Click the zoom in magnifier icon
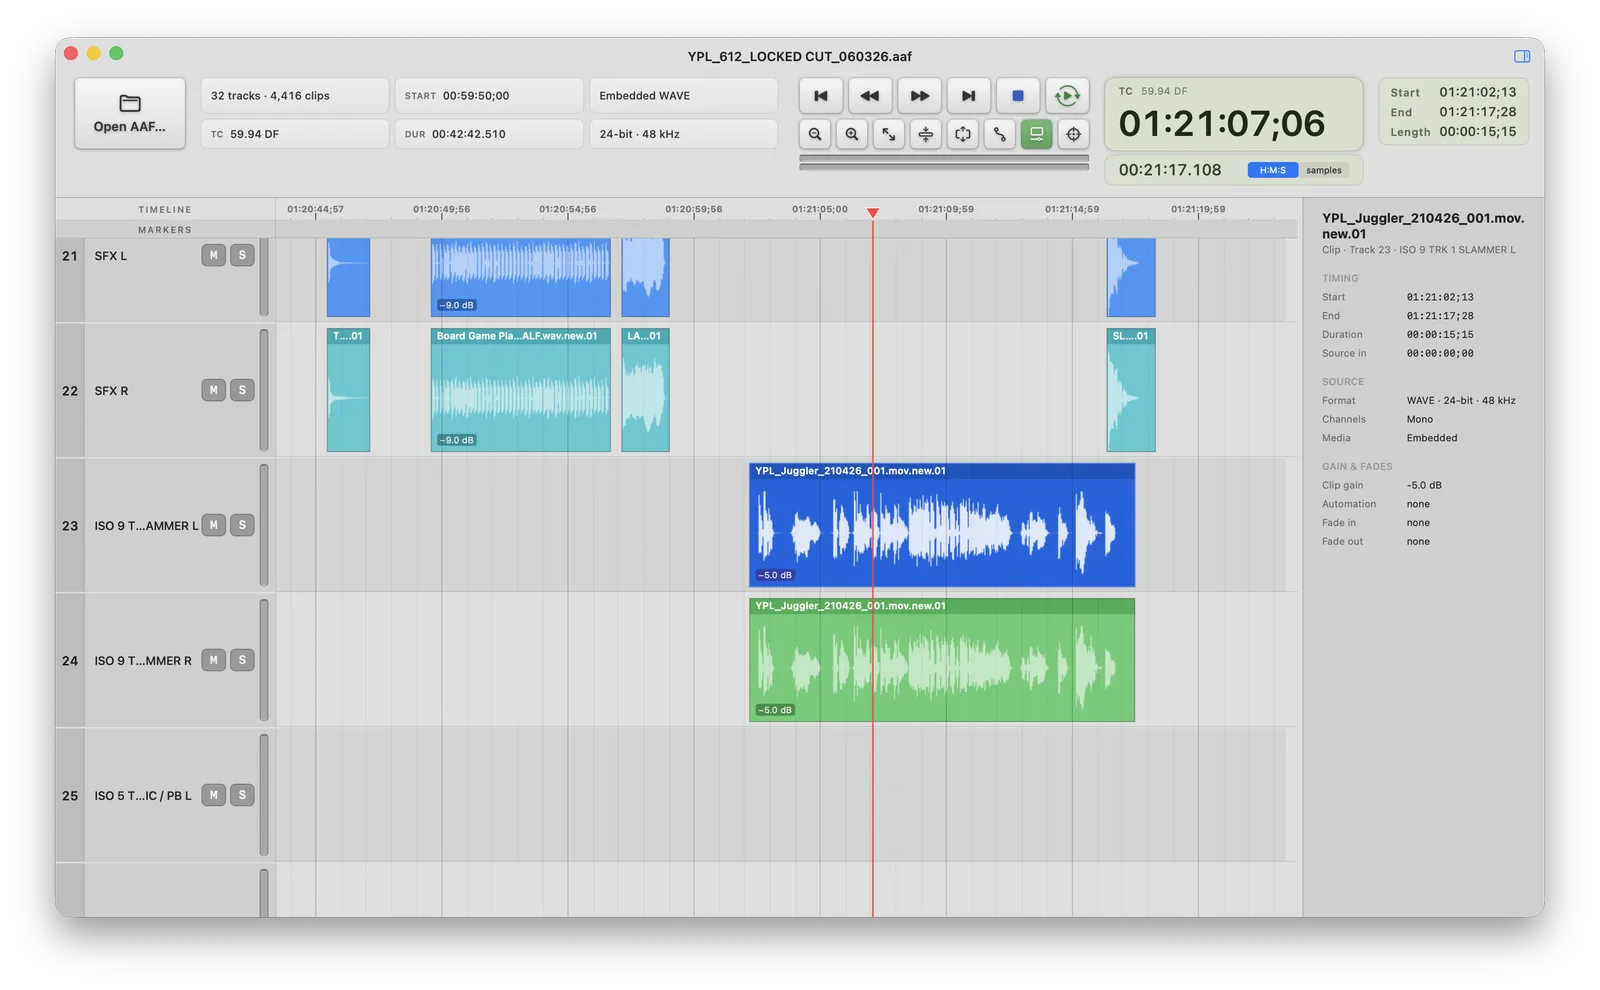The width and height of the screenshot is (1600, 990). [x=852, y=134]
